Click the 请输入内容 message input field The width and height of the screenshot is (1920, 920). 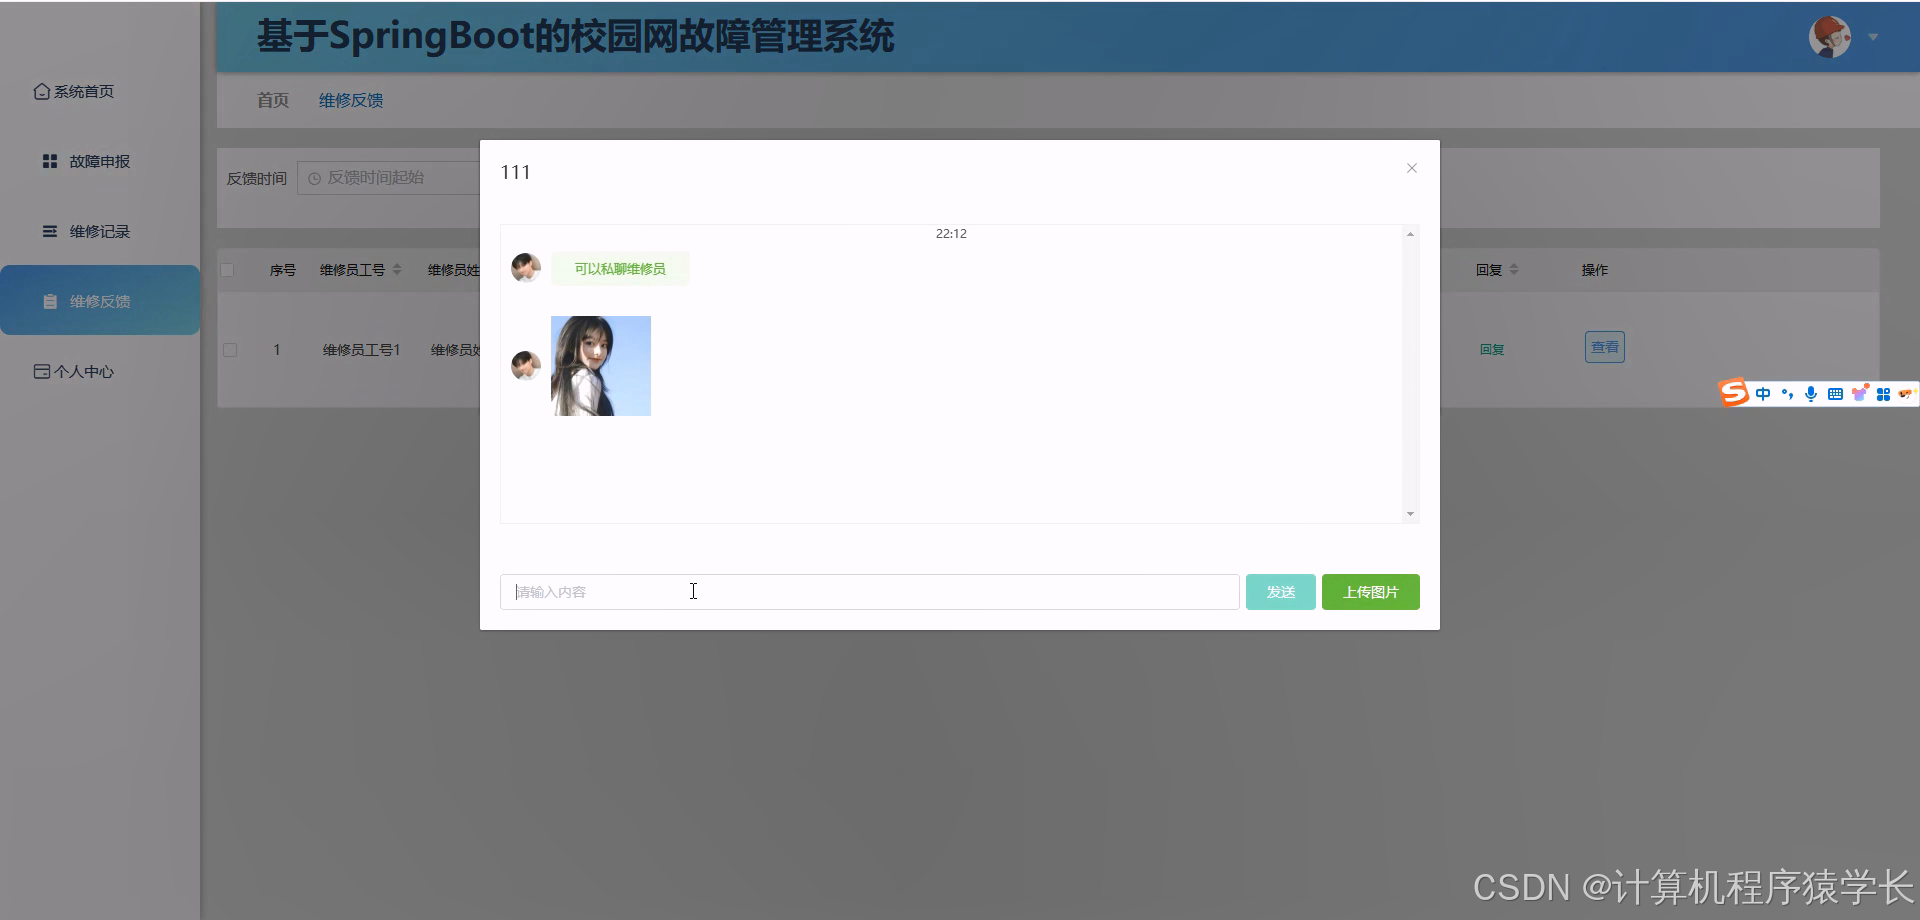(x=870, y=591)
